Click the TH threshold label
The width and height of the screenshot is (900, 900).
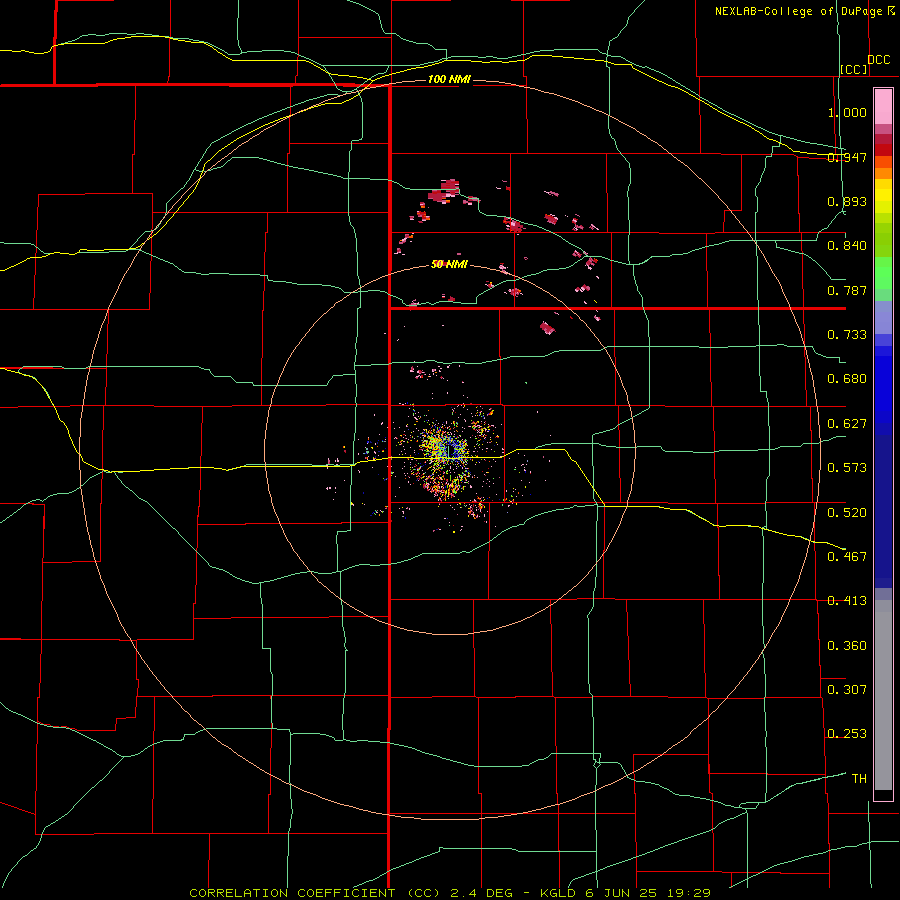(x=859, y=779)
